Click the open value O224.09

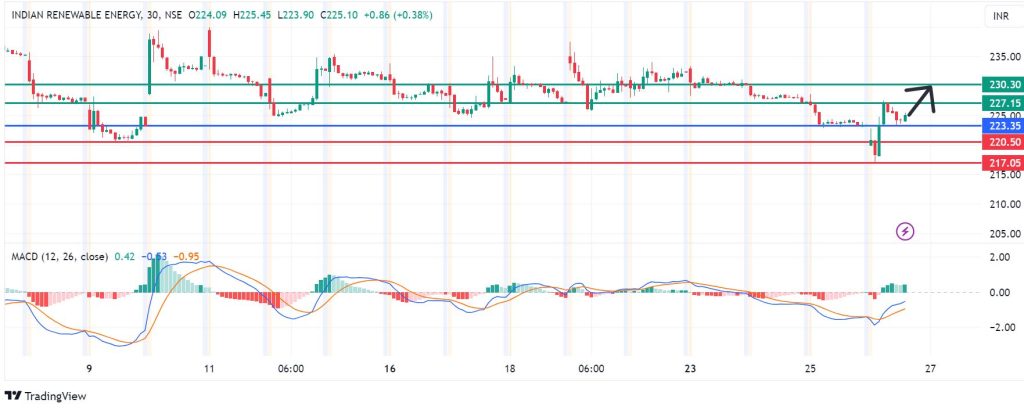[x=208, y=14]
